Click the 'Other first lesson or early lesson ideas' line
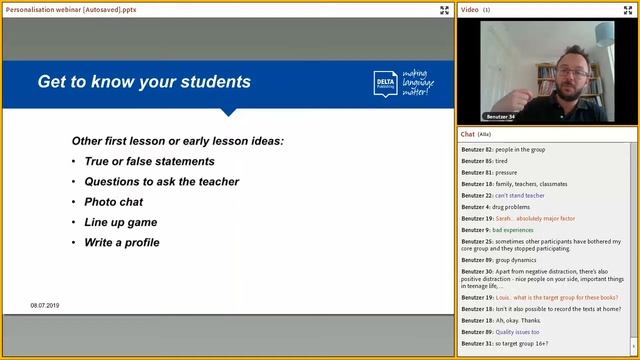640x360 pixels. 178,141
